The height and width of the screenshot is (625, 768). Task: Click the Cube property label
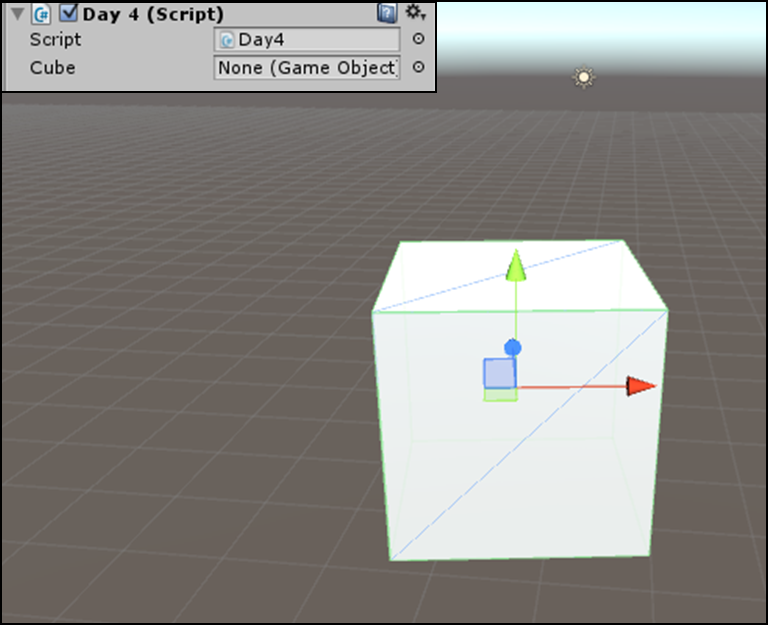click(x=52, y=68)
